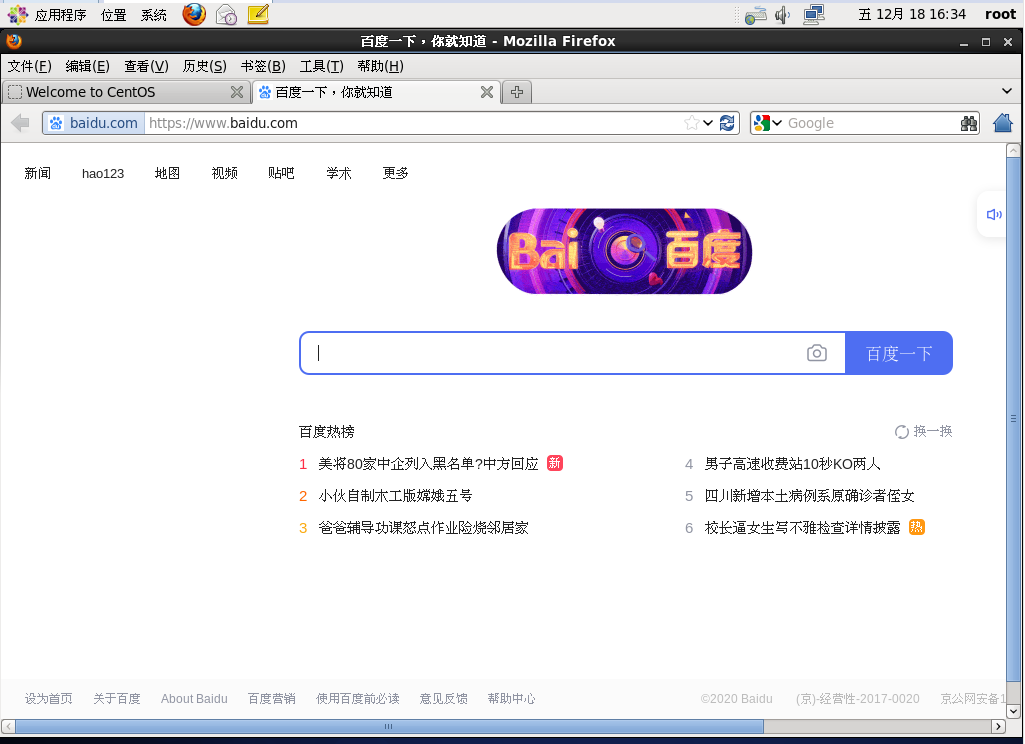The width and height of the screenshot is (1025, 744).
Task: Click the 关于百度 footer link
Action: [117, 699]
